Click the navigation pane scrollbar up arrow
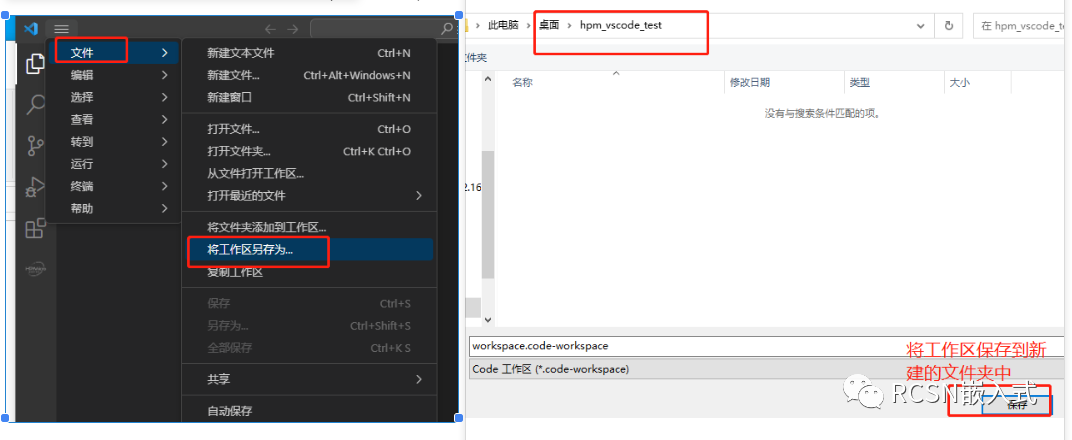 (488, 79)
